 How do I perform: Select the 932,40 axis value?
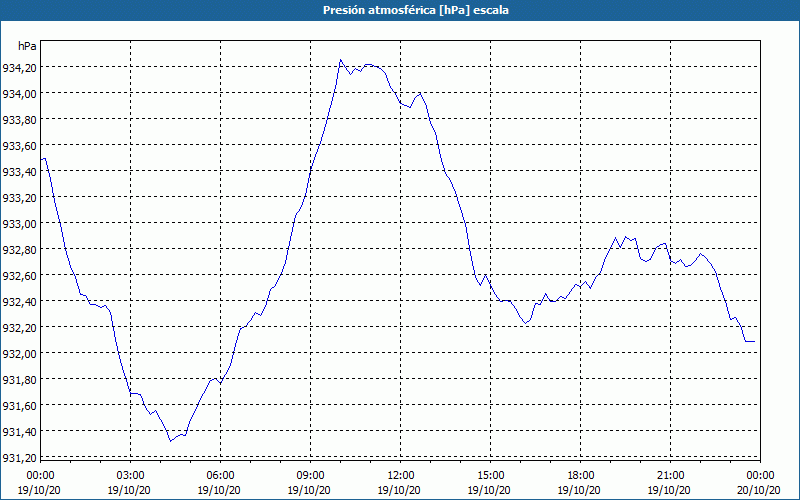19,302
